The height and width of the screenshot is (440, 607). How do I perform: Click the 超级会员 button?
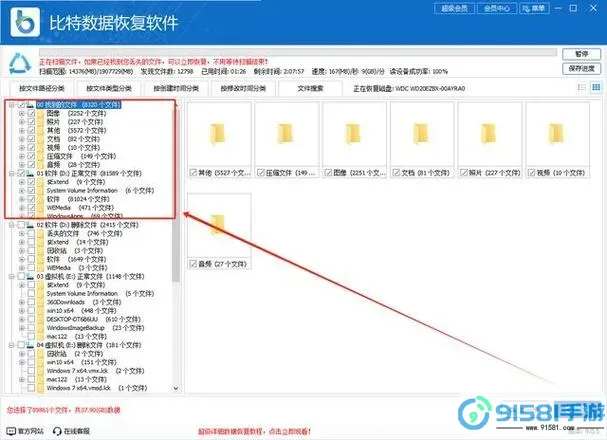454,8
